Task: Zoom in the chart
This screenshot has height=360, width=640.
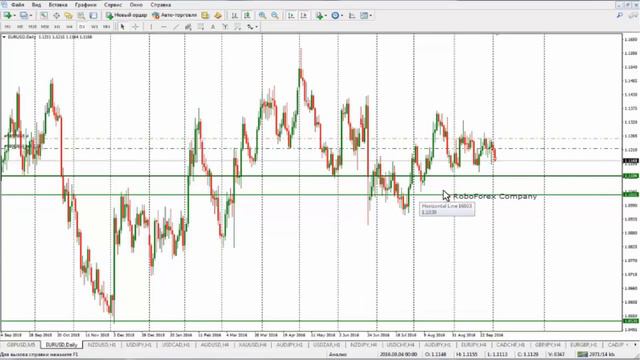Action: point(262,16)
